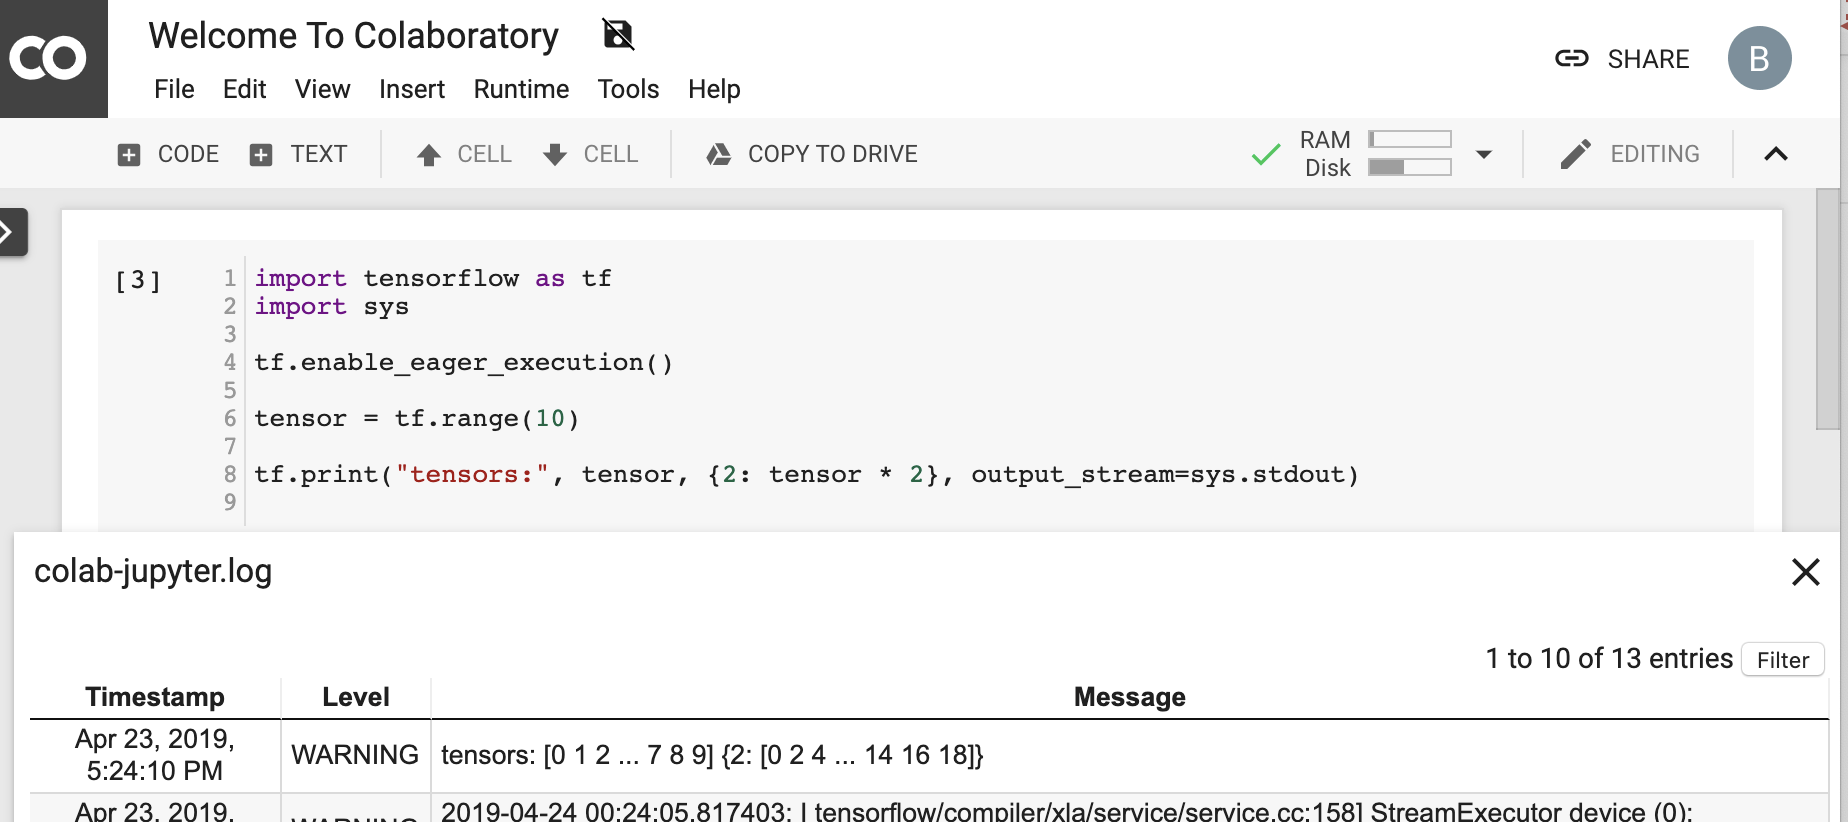Move the cell down with the down arrow
This screenshot has width=1848, height=822.
(555, 154)
